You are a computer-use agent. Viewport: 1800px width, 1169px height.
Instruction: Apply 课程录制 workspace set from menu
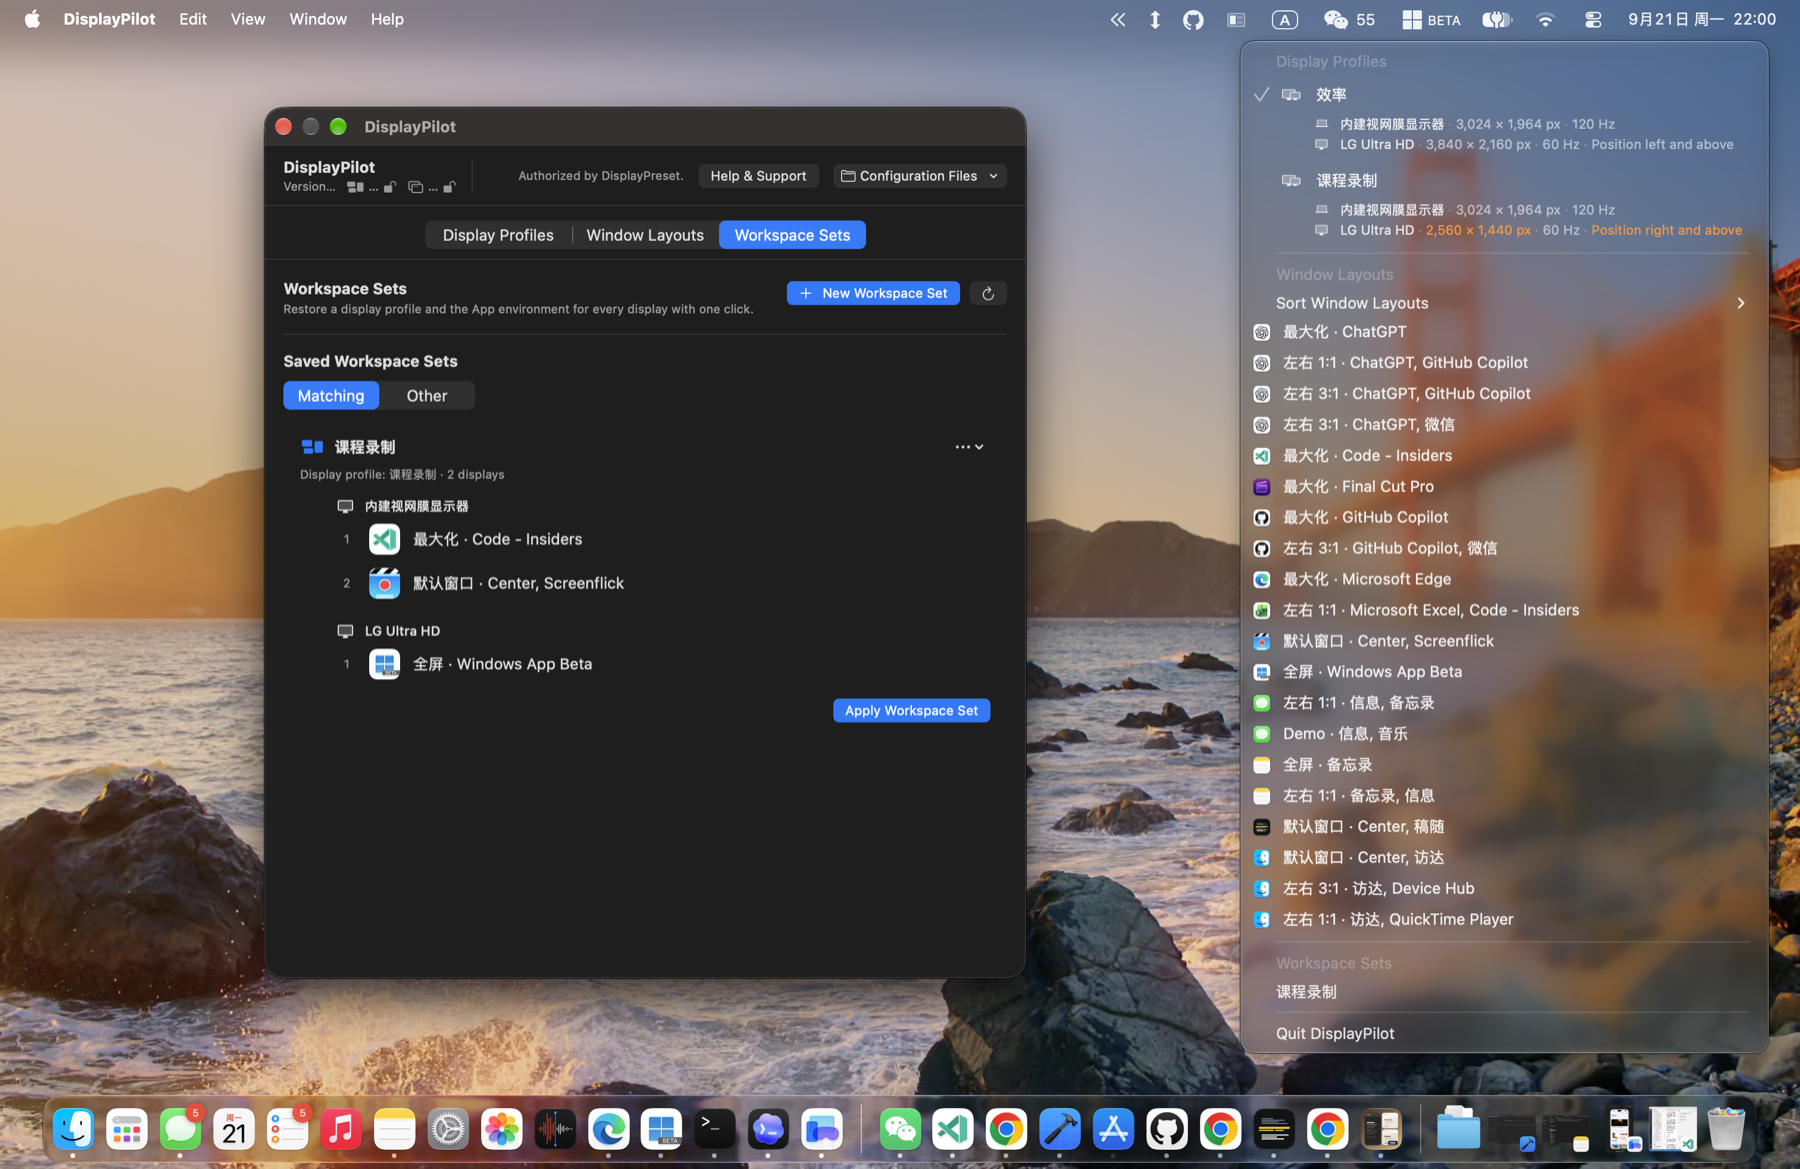pos(1504,992)
